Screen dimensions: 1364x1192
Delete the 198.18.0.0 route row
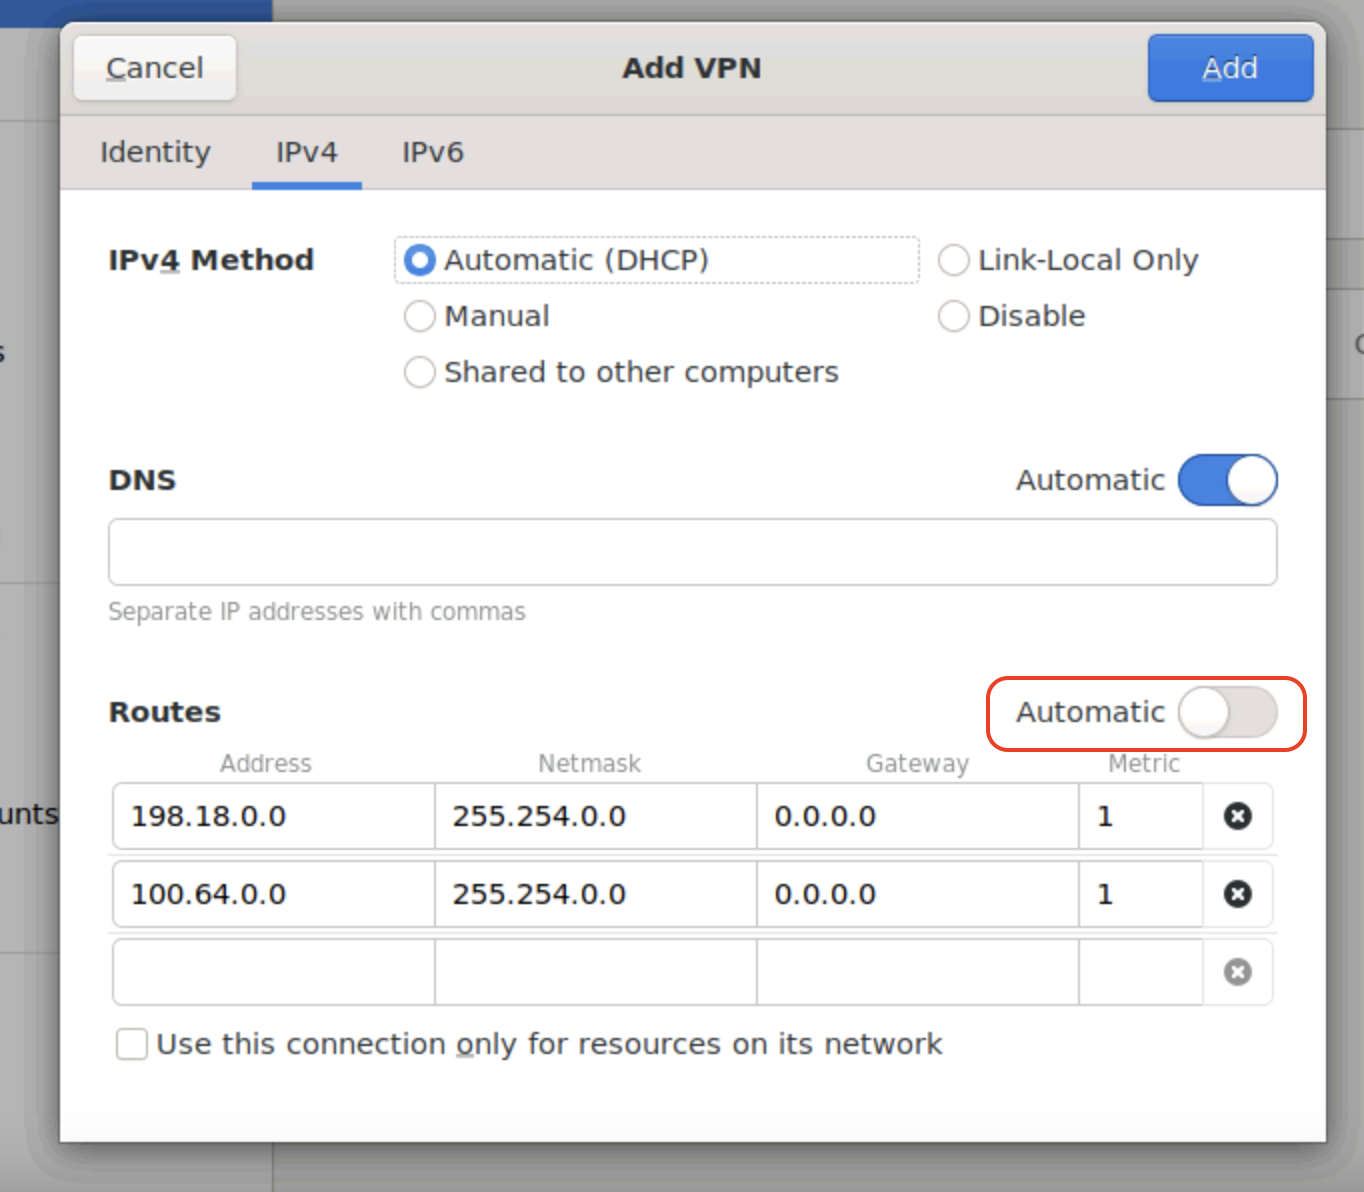pyautogui.click(x=1238, y=816)
